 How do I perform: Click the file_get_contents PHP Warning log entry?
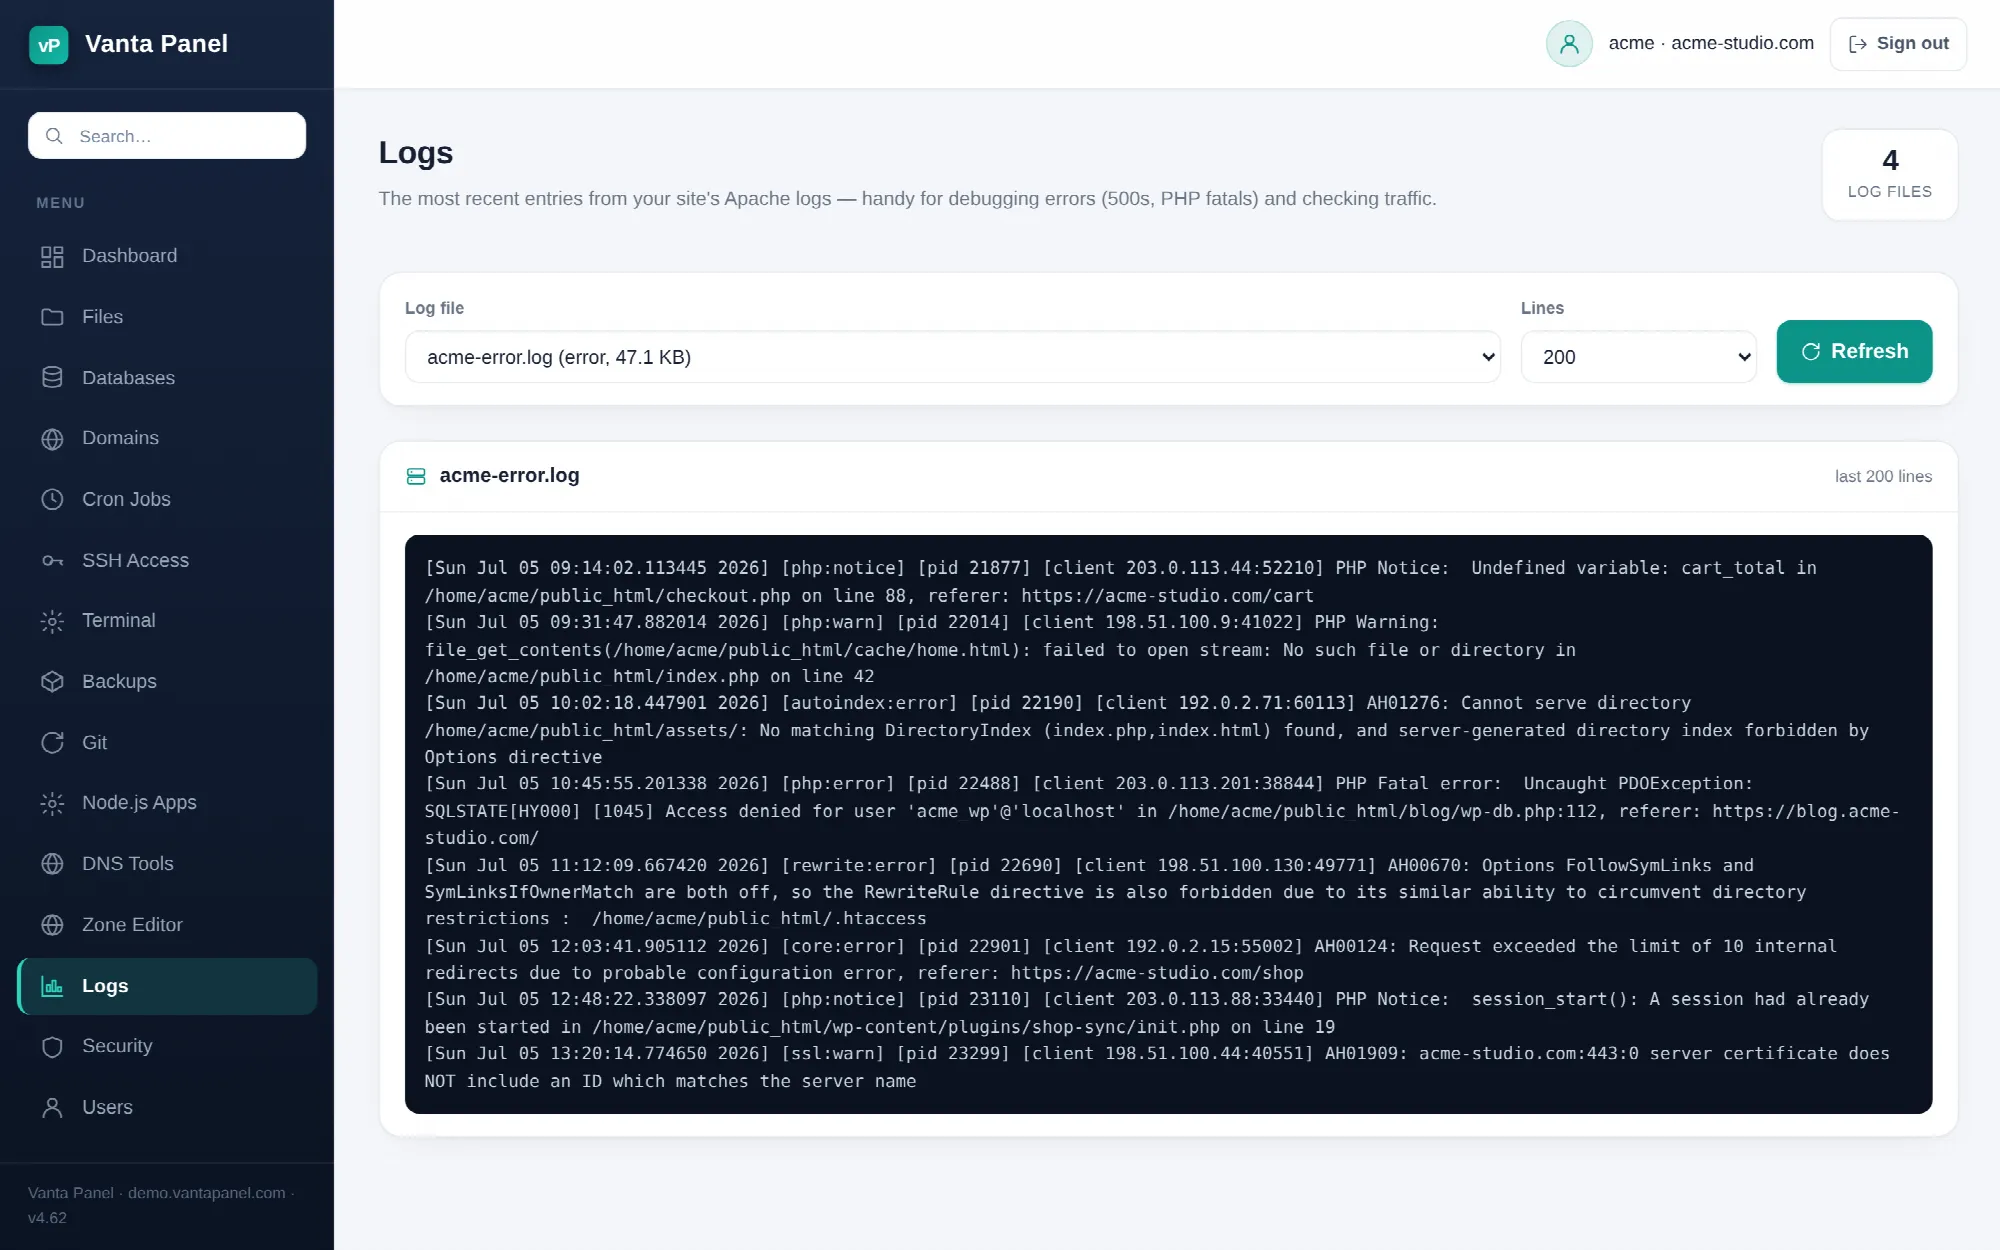pos(1000,649)
